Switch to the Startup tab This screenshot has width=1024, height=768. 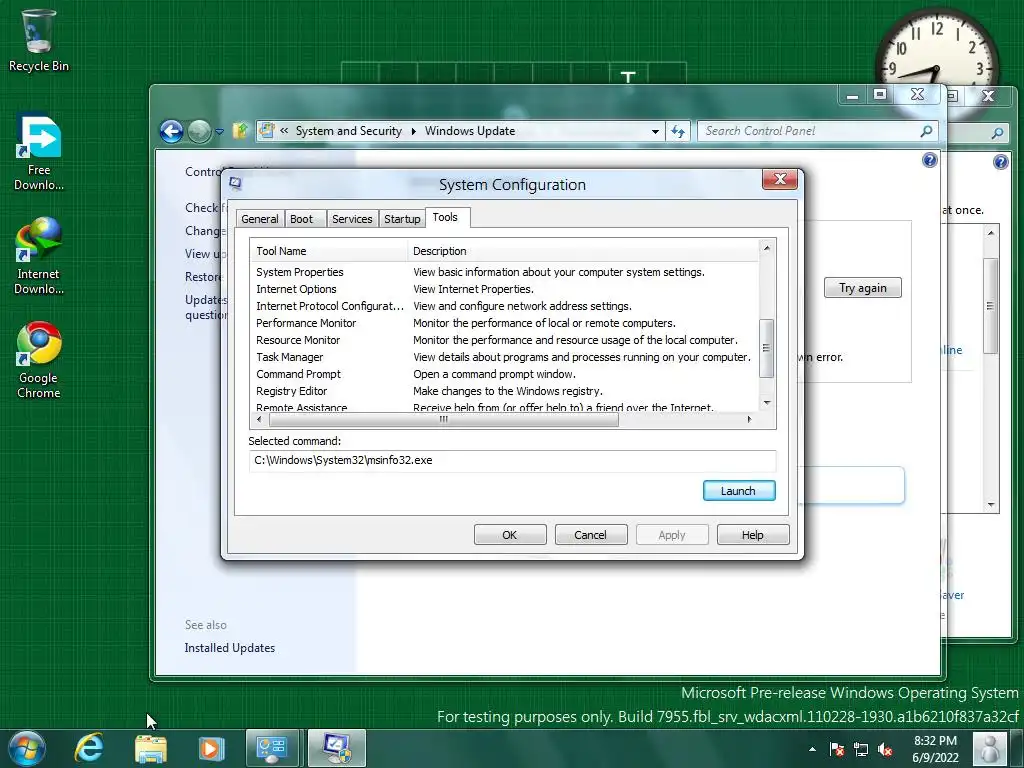(402, 219)
